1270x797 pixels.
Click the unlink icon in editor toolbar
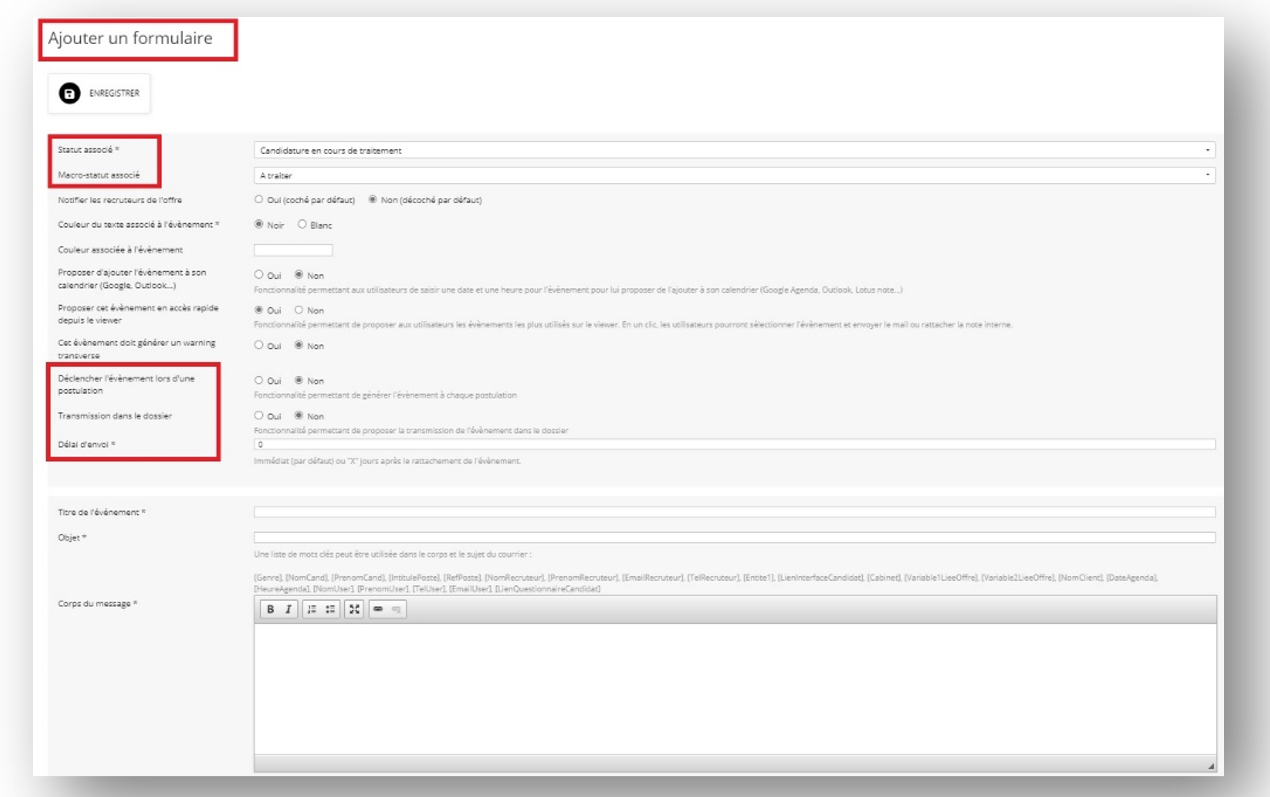point(396,609)
